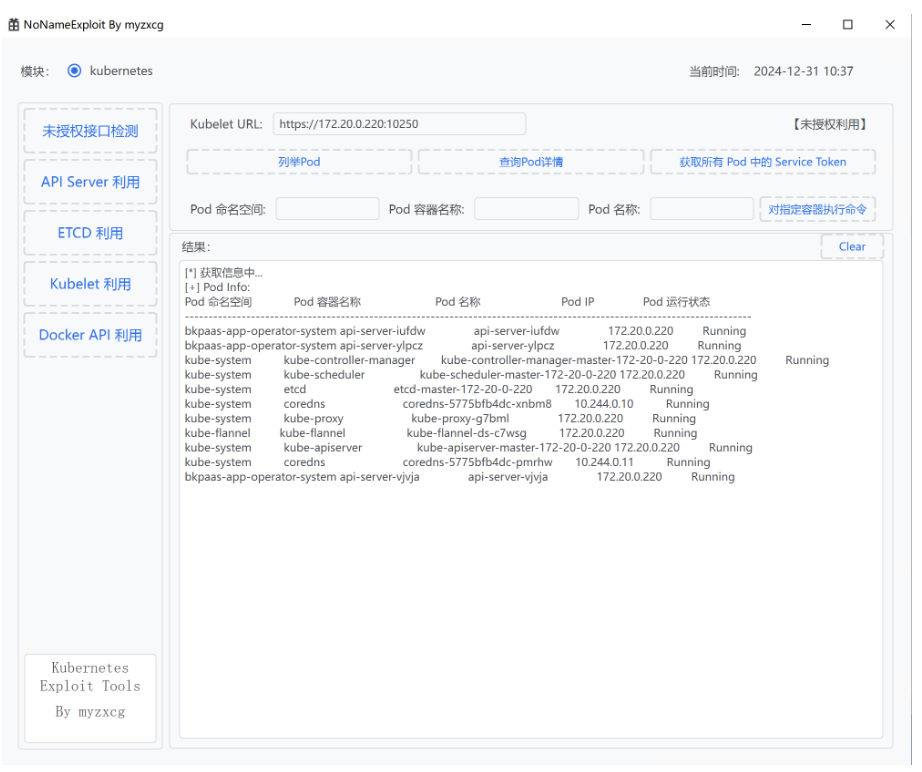
Task: Click the Kubelet URL input field
Action: [x=400, y=125]
